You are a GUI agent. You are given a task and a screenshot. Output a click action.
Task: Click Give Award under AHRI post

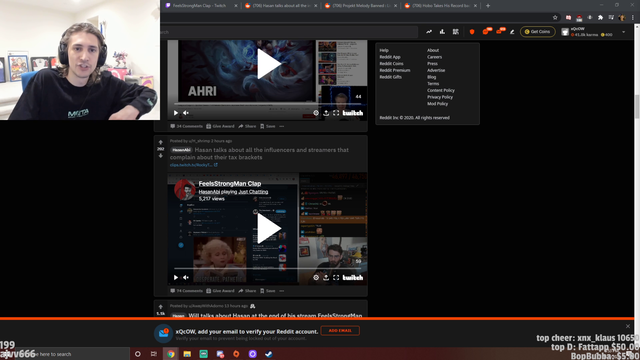[x=220, y=126]
